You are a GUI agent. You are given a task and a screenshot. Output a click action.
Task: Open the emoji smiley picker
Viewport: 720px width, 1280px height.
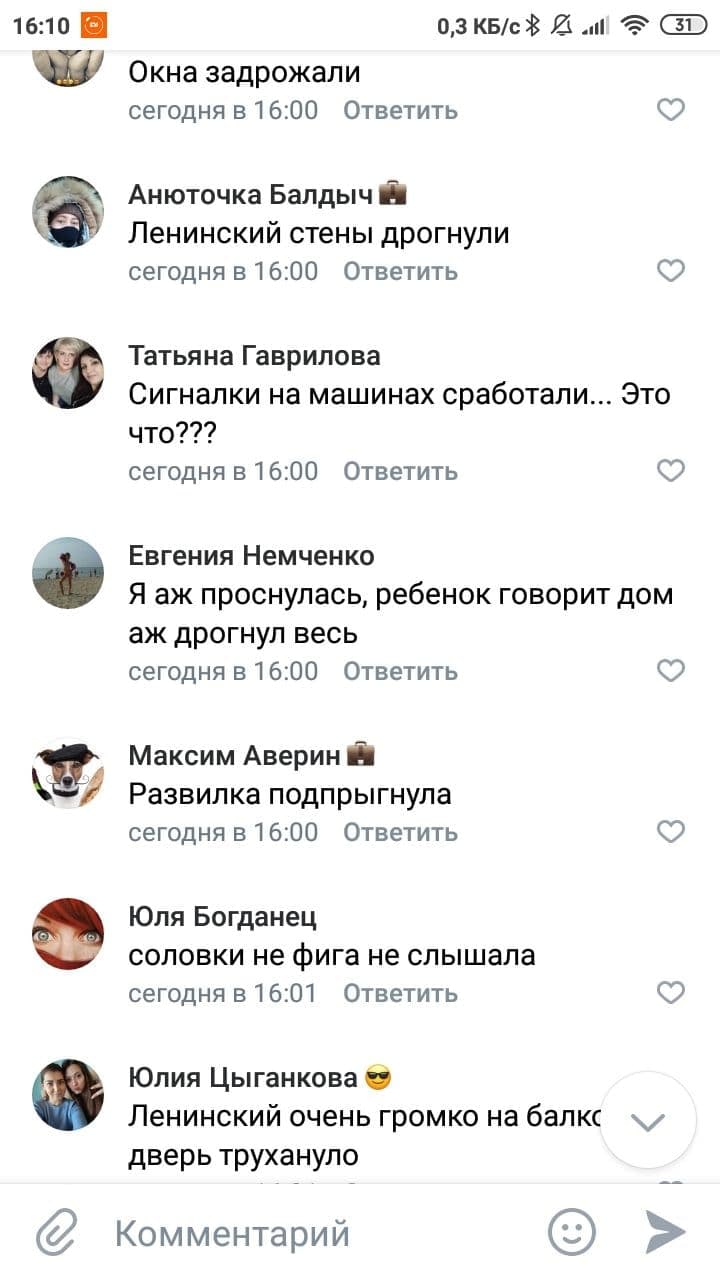tap(572, 1232)
